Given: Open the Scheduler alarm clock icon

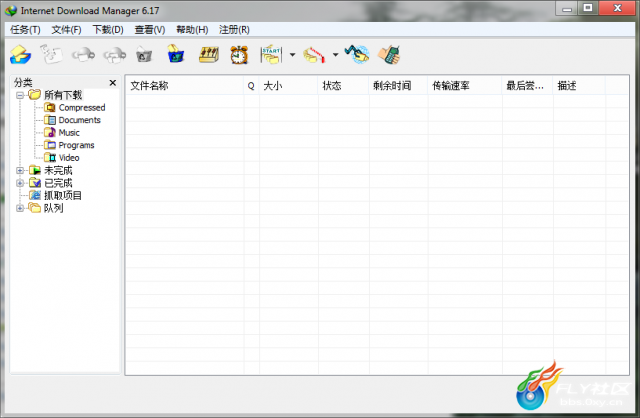Looking at the screenshot, I should pyautogui.click(x=239, y=55).
